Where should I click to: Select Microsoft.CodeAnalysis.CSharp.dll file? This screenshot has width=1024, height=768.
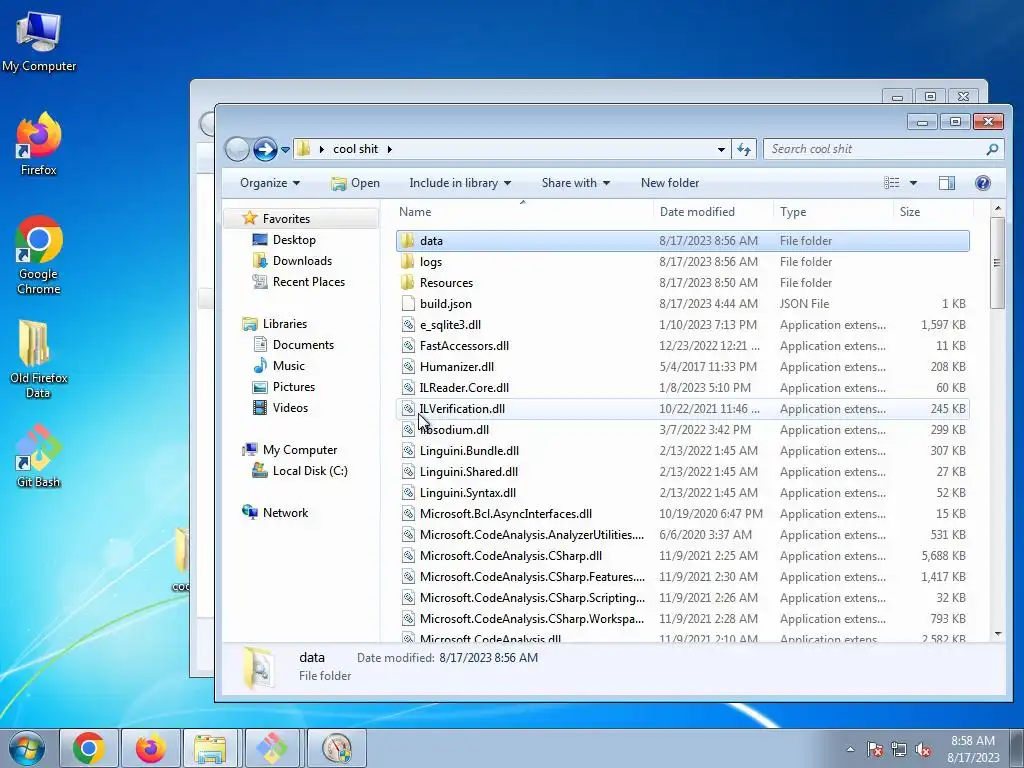tap(682, 556)
